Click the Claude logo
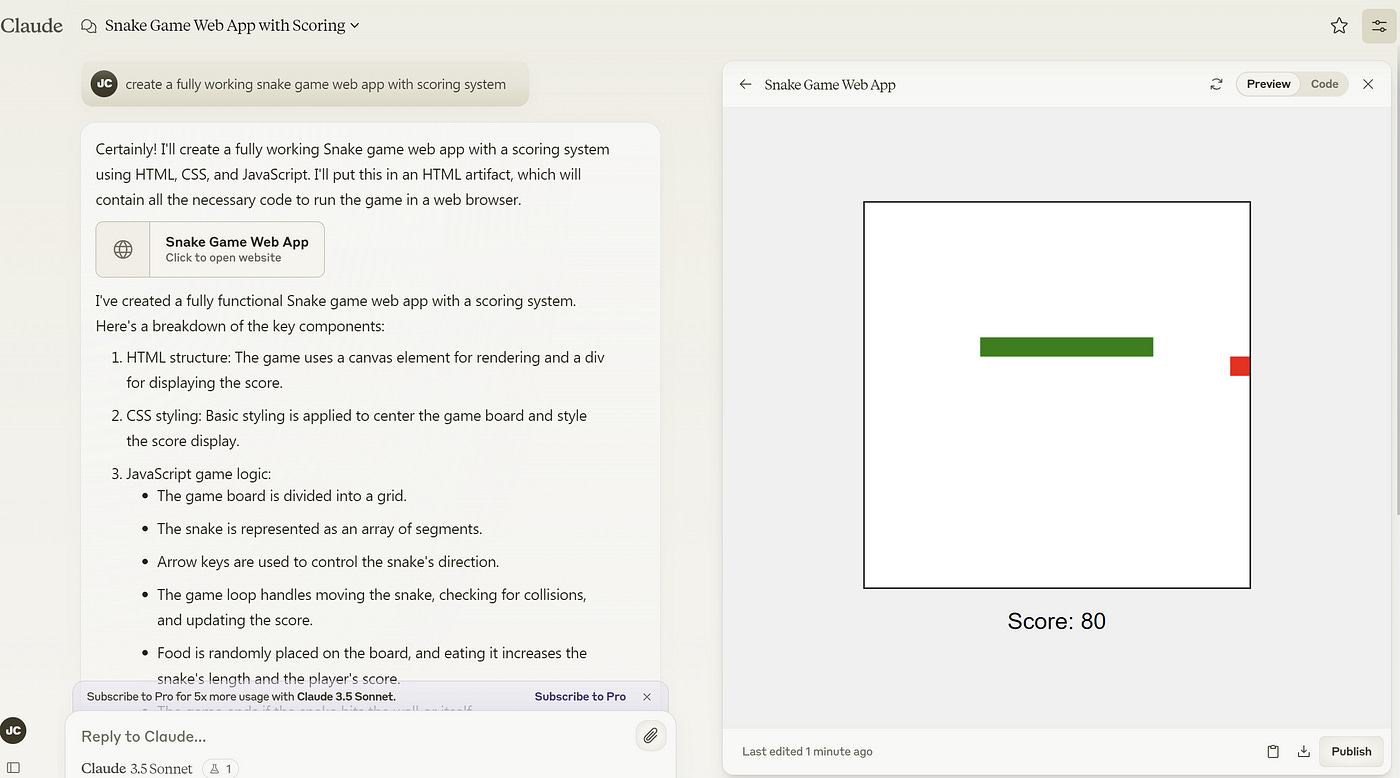This screenshot has width=1400, height=778. click(32, 26)
